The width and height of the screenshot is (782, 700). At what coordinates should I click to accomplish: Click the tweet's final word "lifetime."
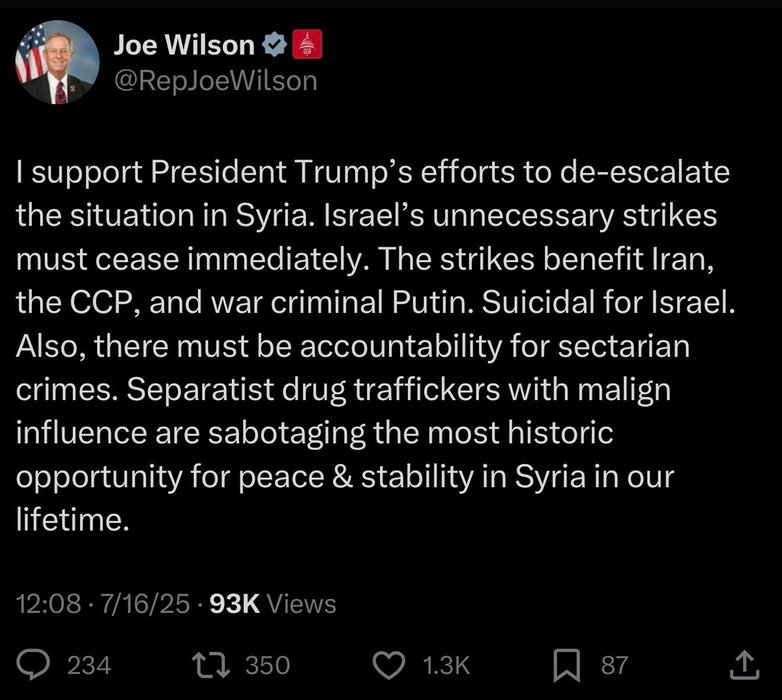tap(73, 520)
